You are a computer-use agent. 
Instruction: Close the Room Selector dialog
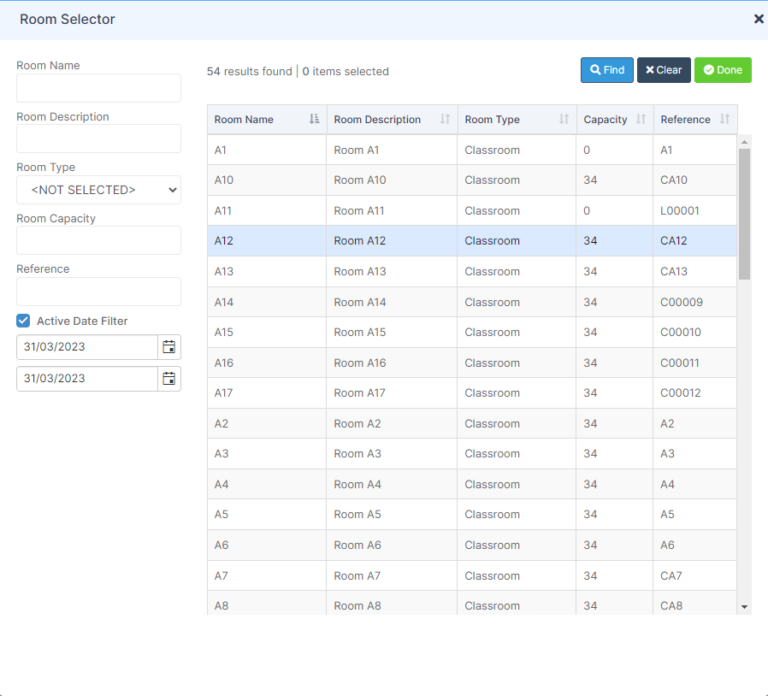(x=758, y=19)
